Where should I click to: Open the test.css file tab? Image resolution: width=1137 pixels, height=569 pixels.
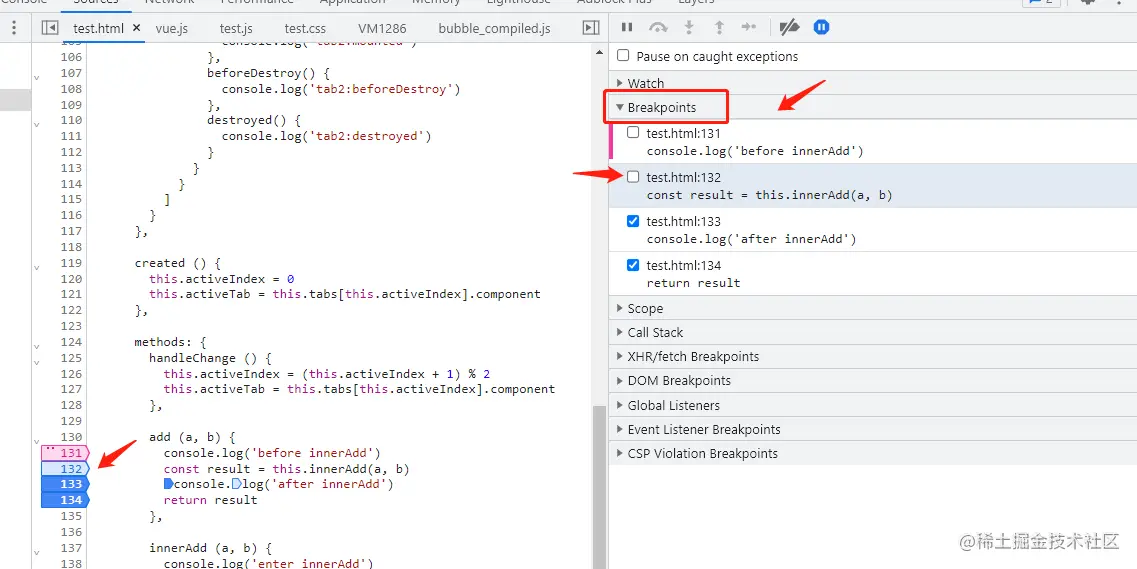click(x=305, y=28)
